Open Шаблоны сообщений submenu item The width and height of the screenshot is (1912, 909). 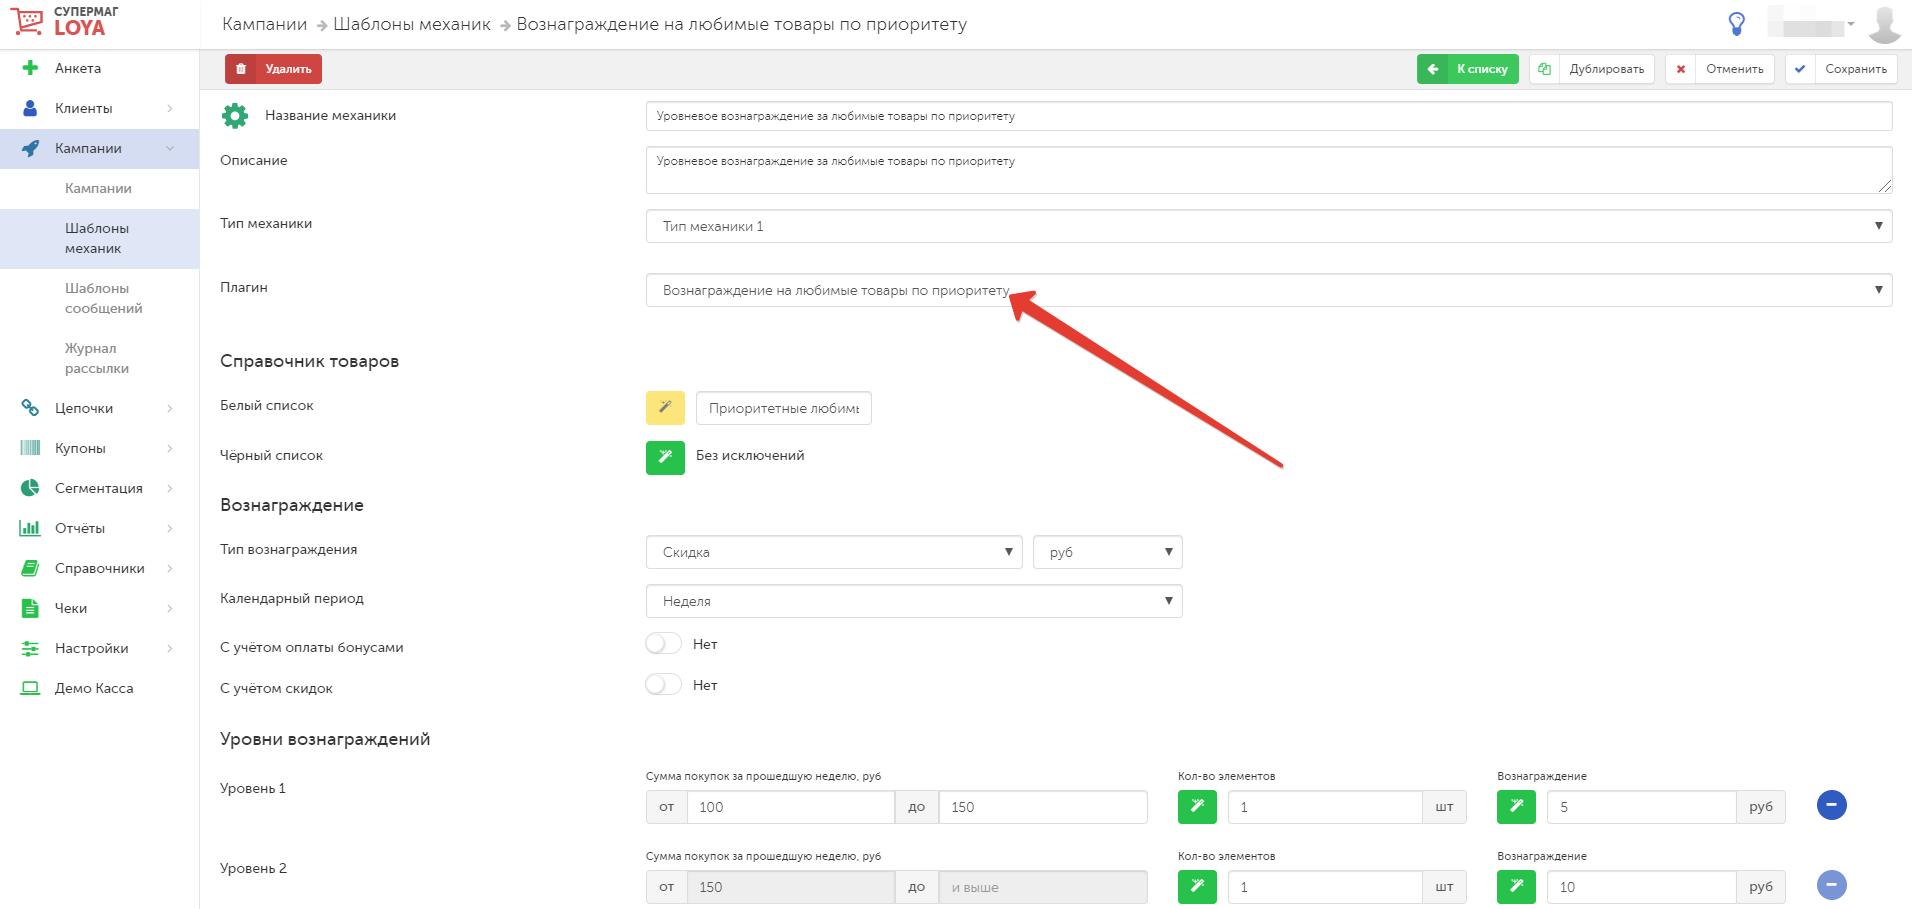click(103, 298)
